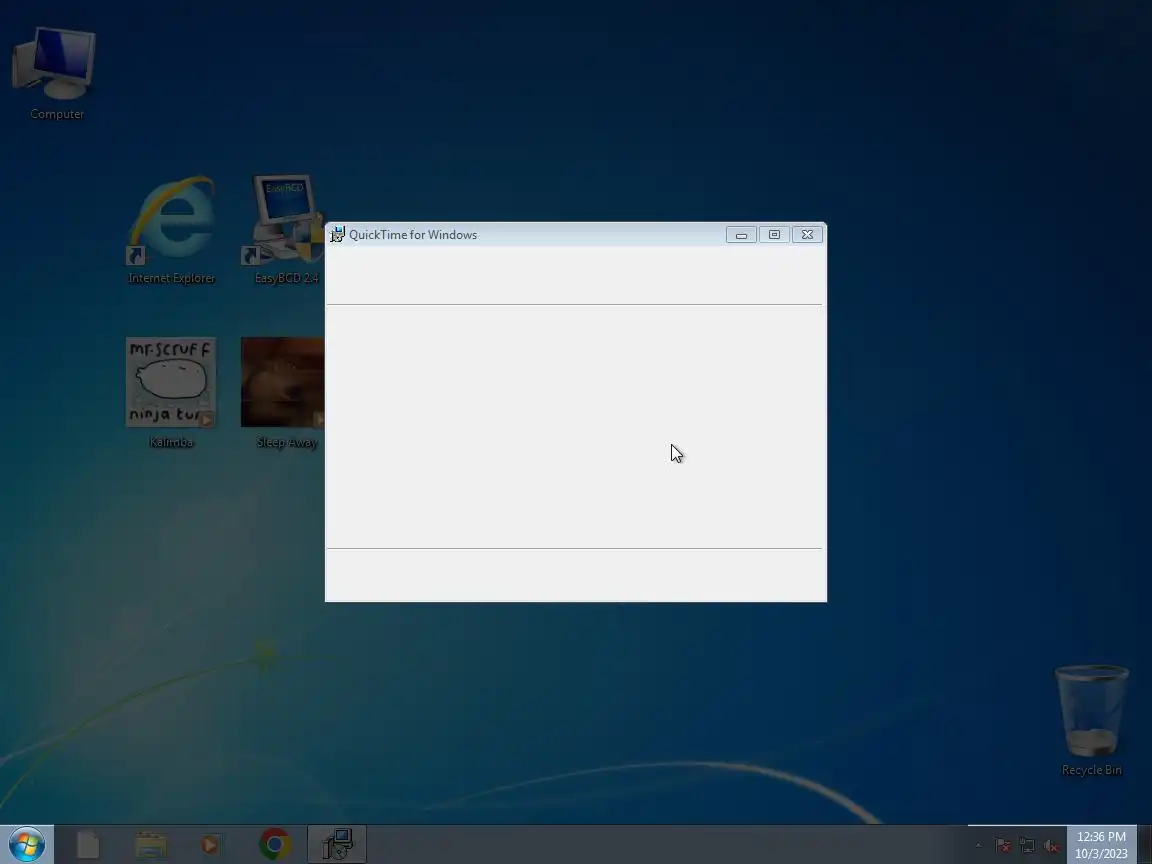Click the QuickTime for Windows title bar icon

(x=338, y=234)
